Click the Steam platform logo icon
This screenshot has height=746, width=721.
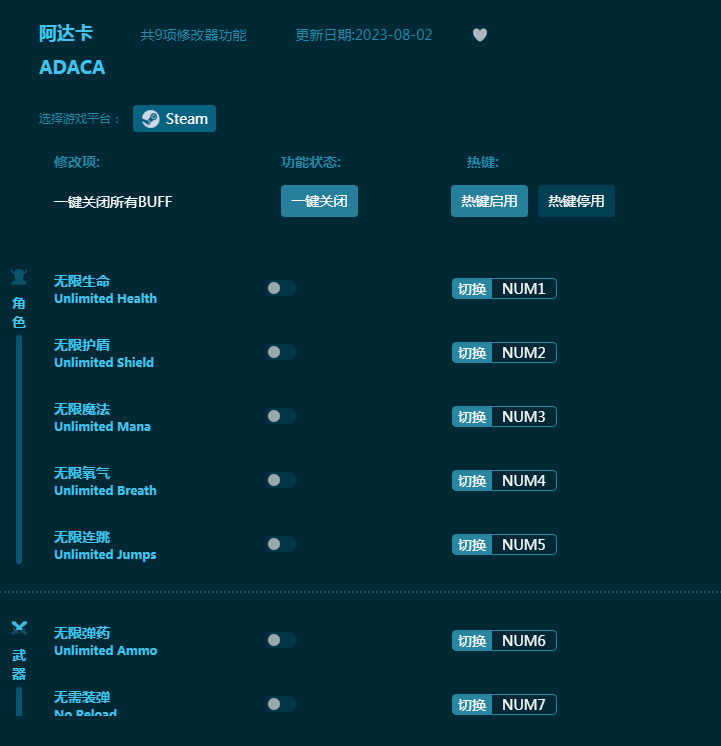(x=150, y=119)
